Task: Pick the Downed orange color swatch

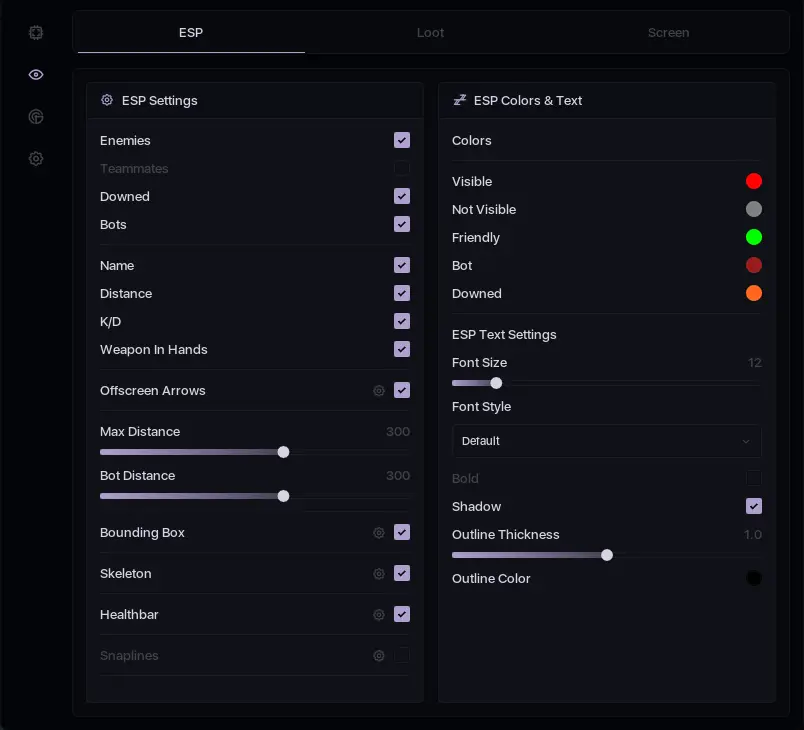Action: (x=754, y=294)
